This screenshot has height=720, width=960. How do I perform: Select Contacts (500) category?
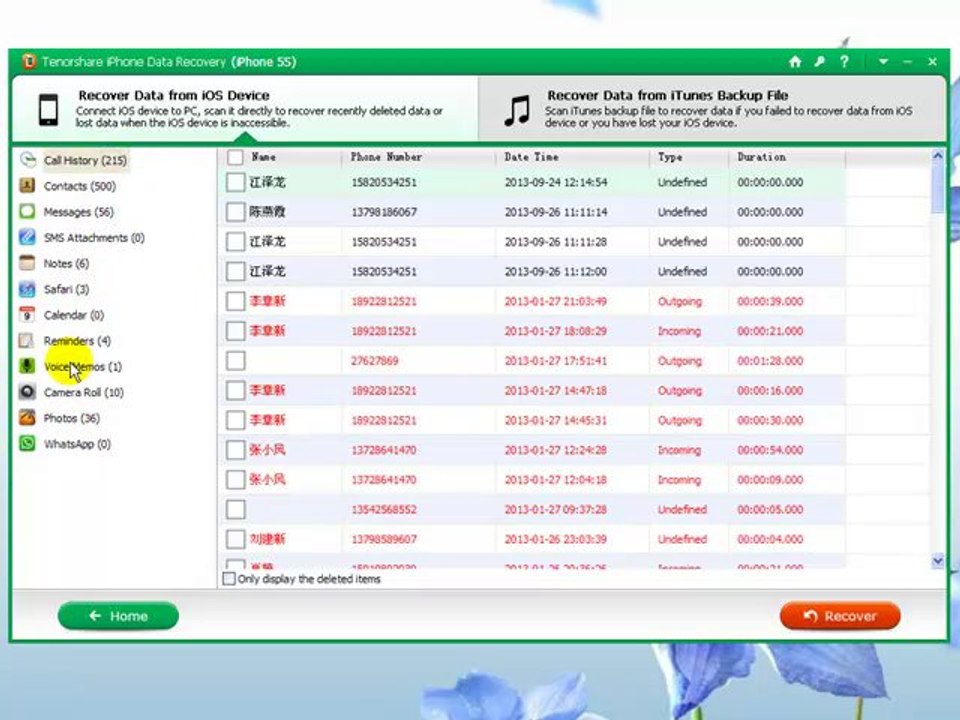pos(80,186)
